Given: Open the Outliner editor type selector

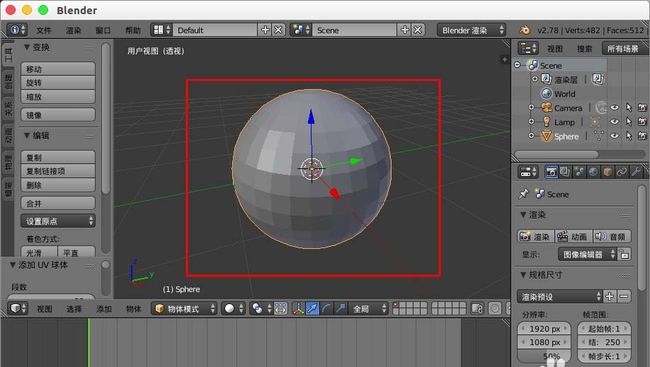Looking at the screenshot, I should point(528,49).
